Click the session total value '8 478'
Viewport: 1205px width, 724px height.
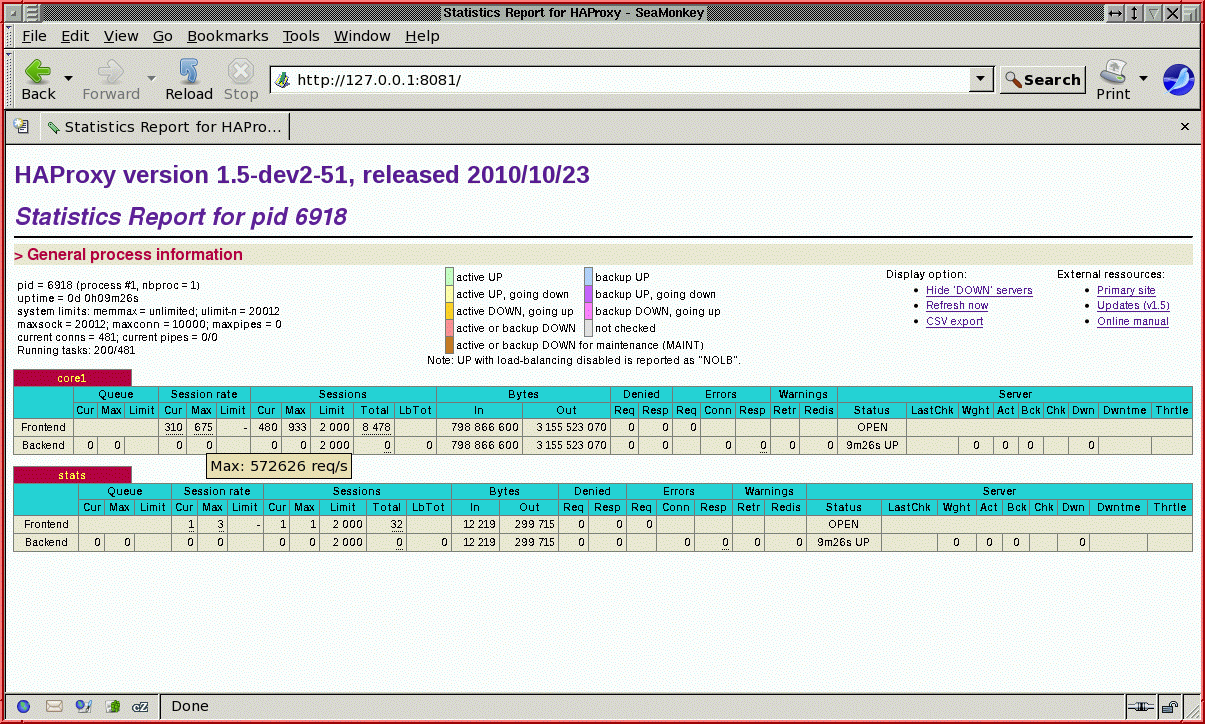[377, 427]
